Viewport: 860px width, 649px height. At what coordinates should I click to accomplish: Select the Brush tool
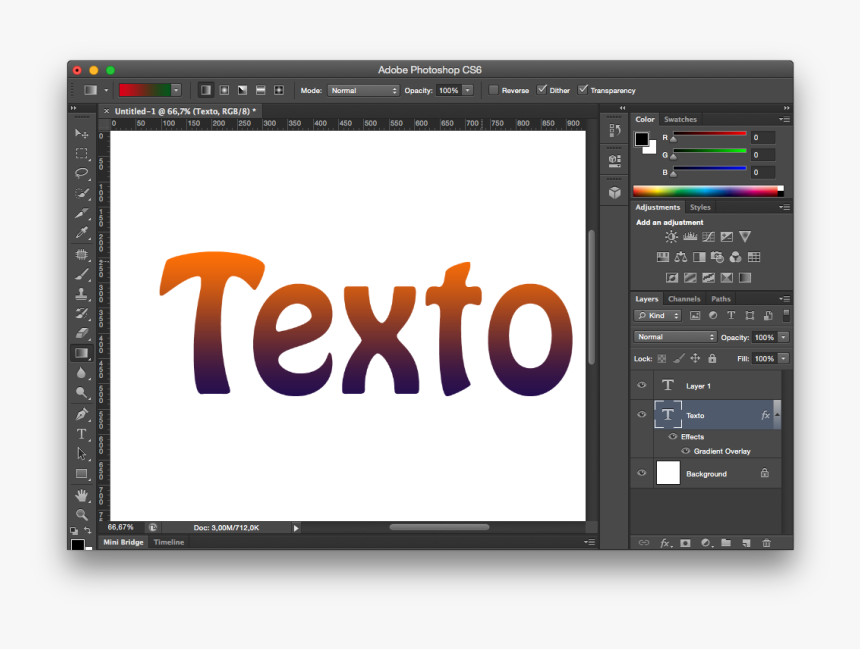point(82,273)
